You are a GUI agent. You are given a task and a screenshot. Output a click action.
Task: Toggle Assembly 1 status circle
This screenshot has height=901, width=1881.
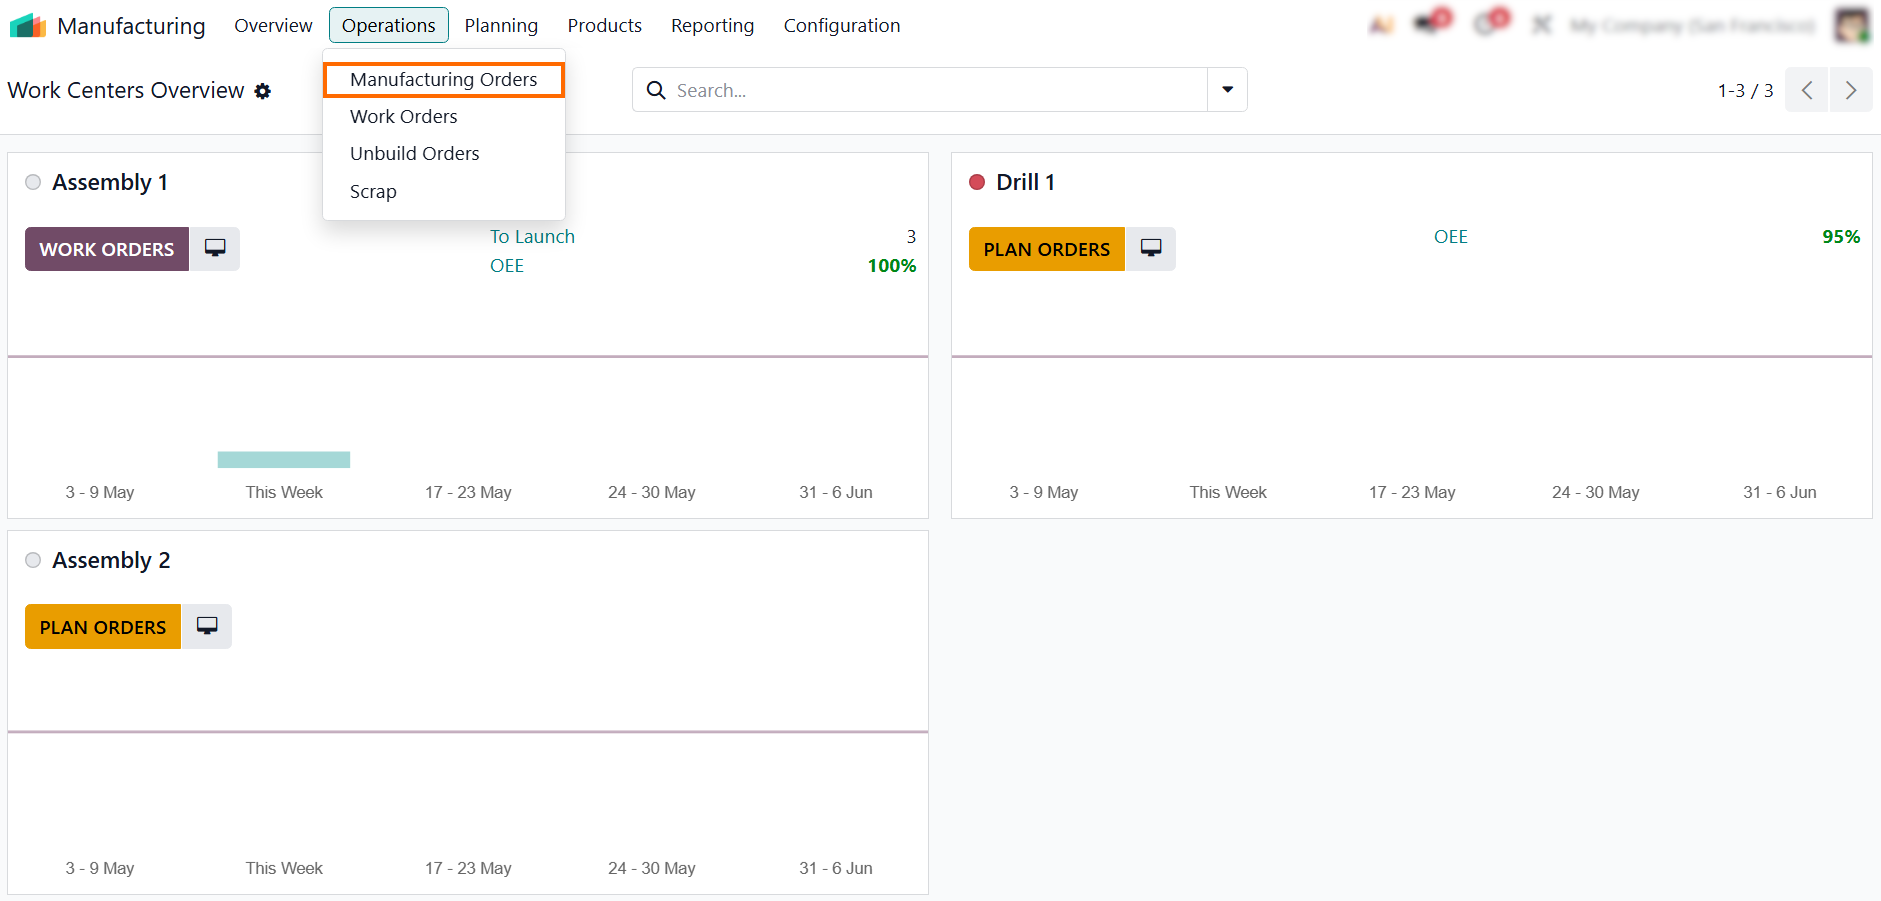pos(33,182)
